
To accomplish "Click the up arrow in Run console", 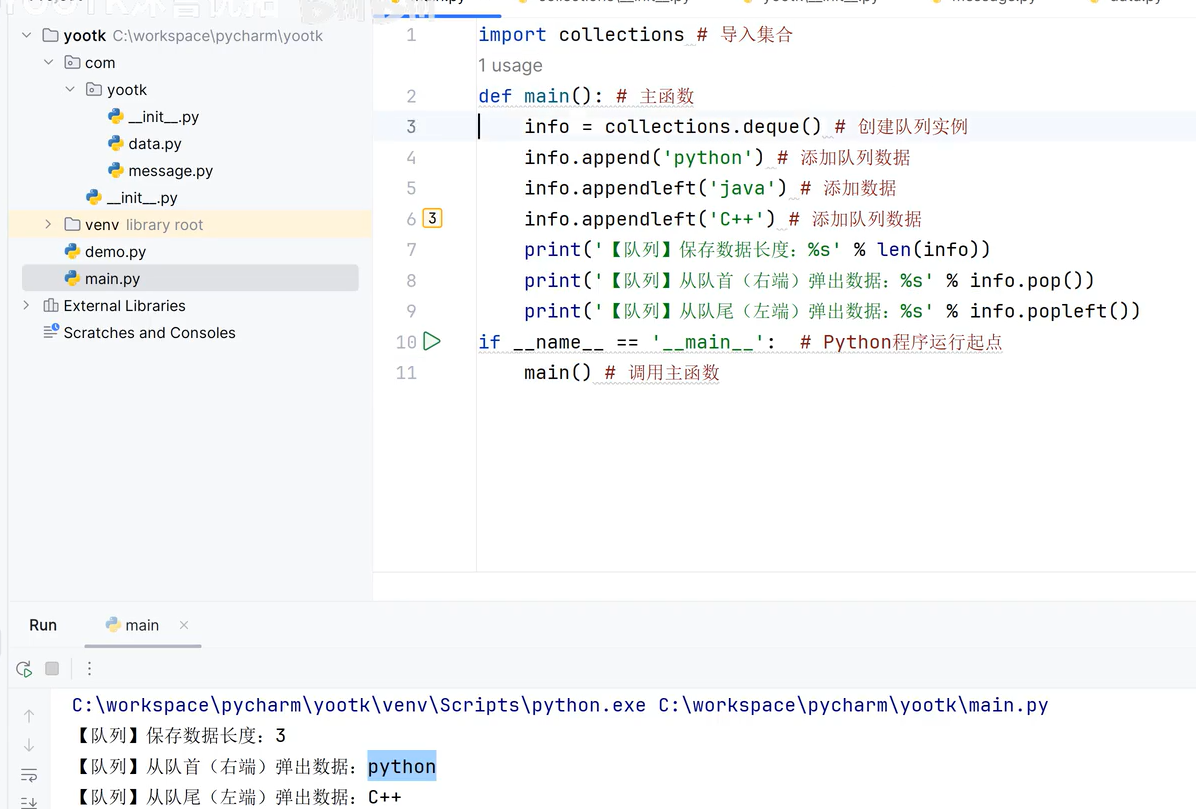I will pos(29,715).
